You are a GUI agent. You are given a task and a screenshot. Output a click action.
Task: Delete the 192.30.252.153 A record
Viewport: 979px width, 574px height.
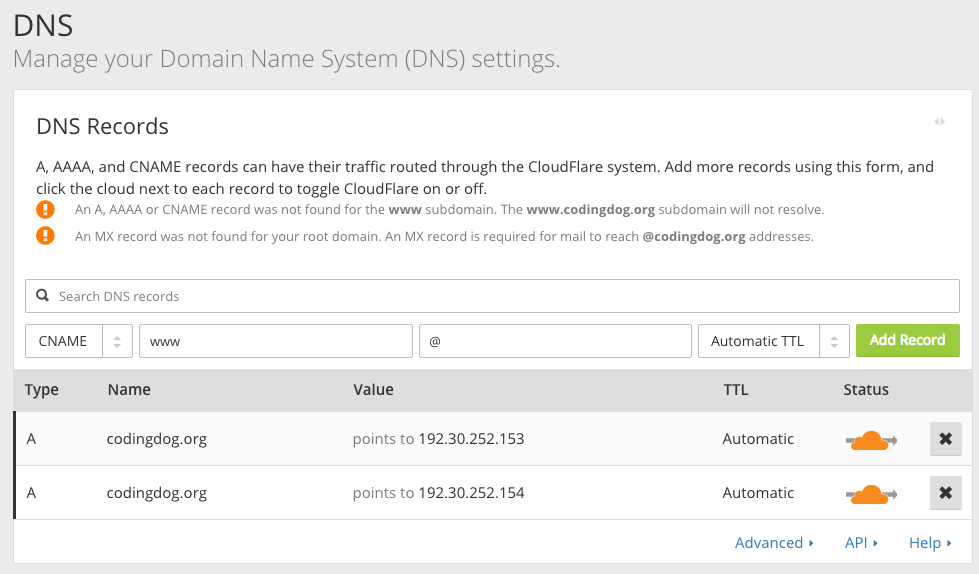point(945,439)
